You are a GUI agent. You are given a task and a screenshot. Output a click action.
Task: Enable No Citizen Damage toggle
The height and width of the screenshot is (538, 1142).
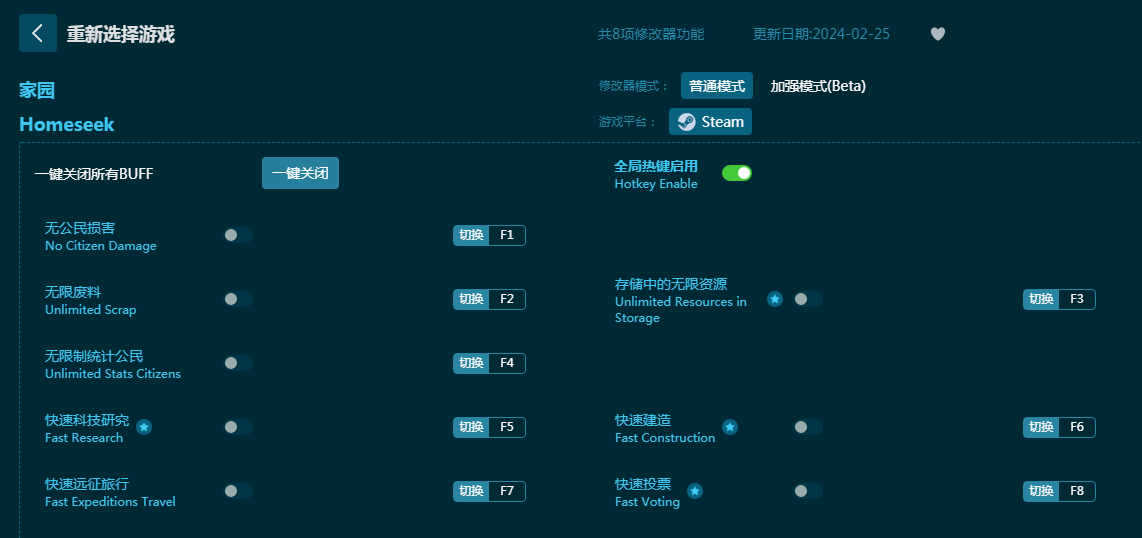(x=237, y=235)
